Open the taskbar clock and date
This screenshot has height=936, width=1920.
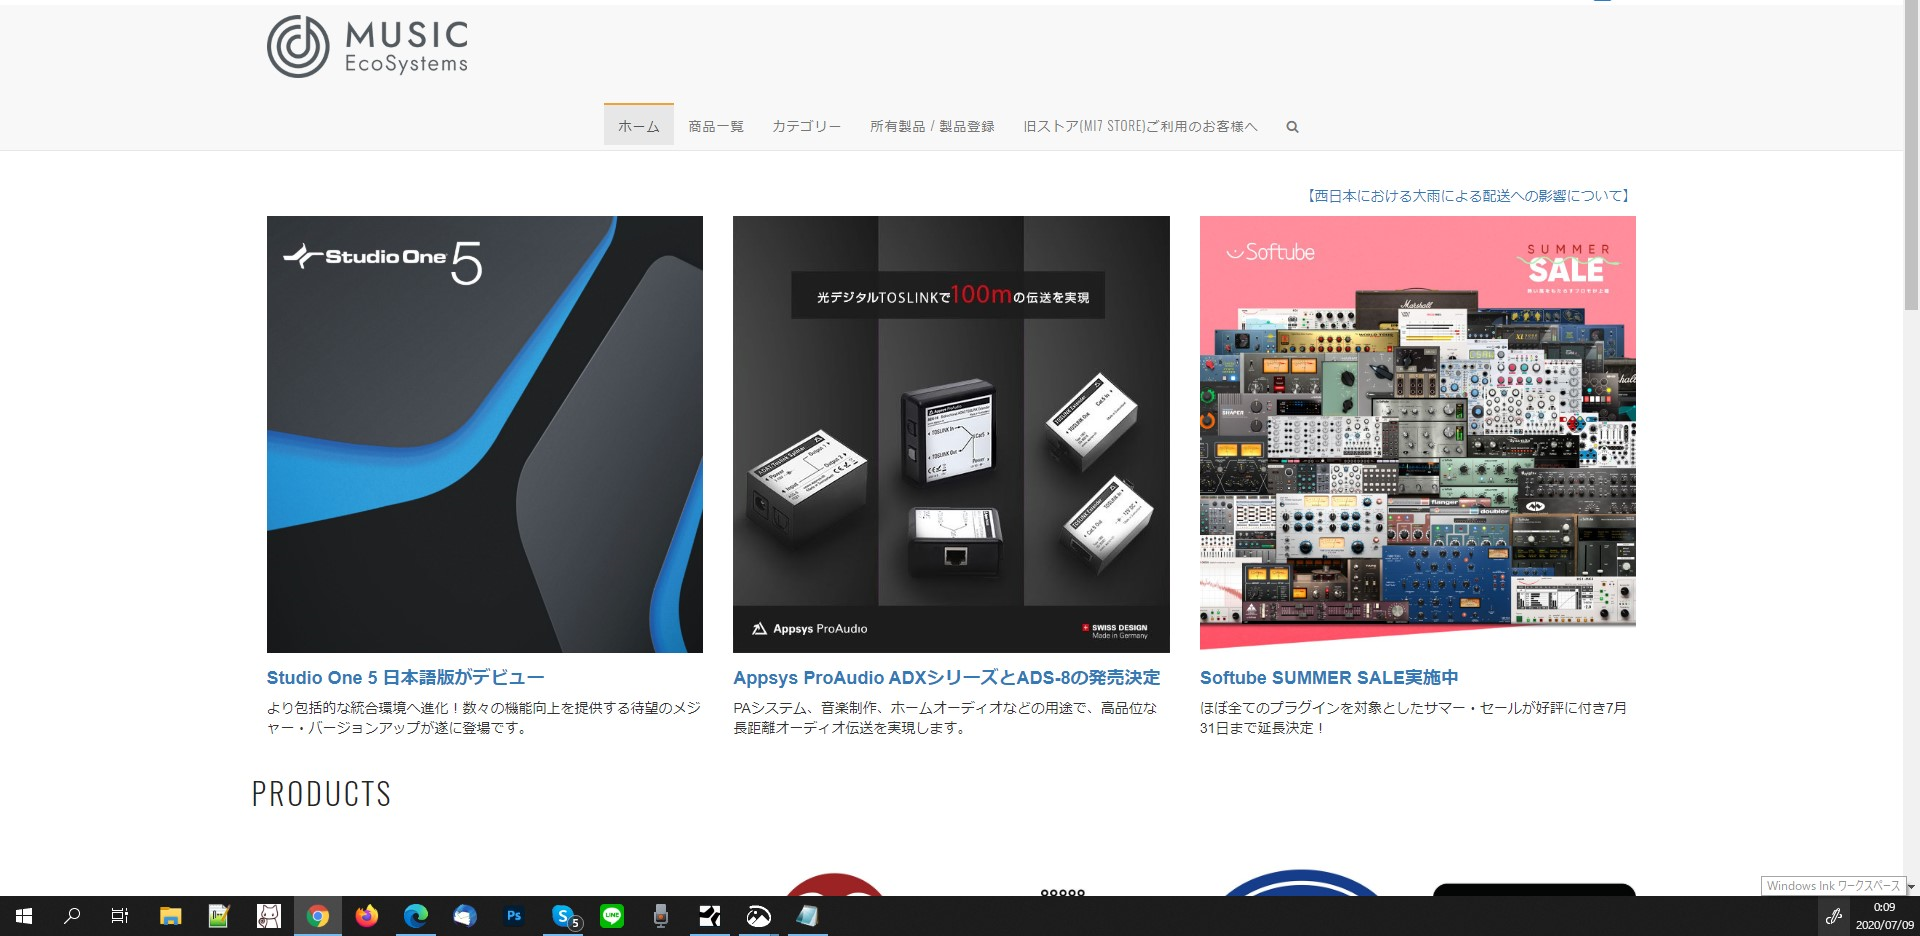(x=1884, y=916)
